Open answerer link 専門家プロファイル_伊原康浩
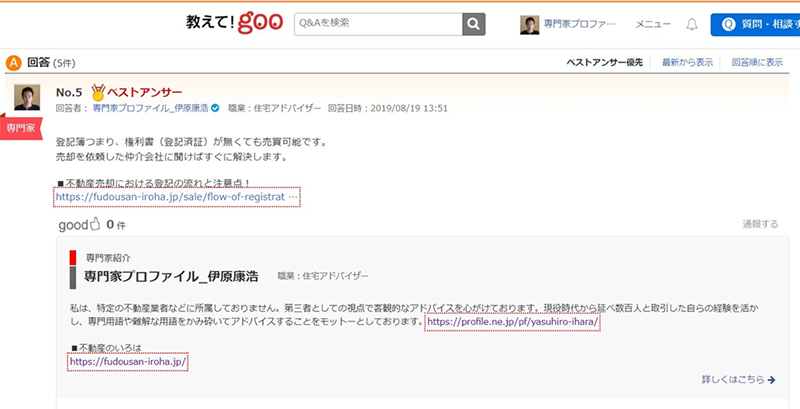This screenshot has height=409, width=800. pos(151,108)
